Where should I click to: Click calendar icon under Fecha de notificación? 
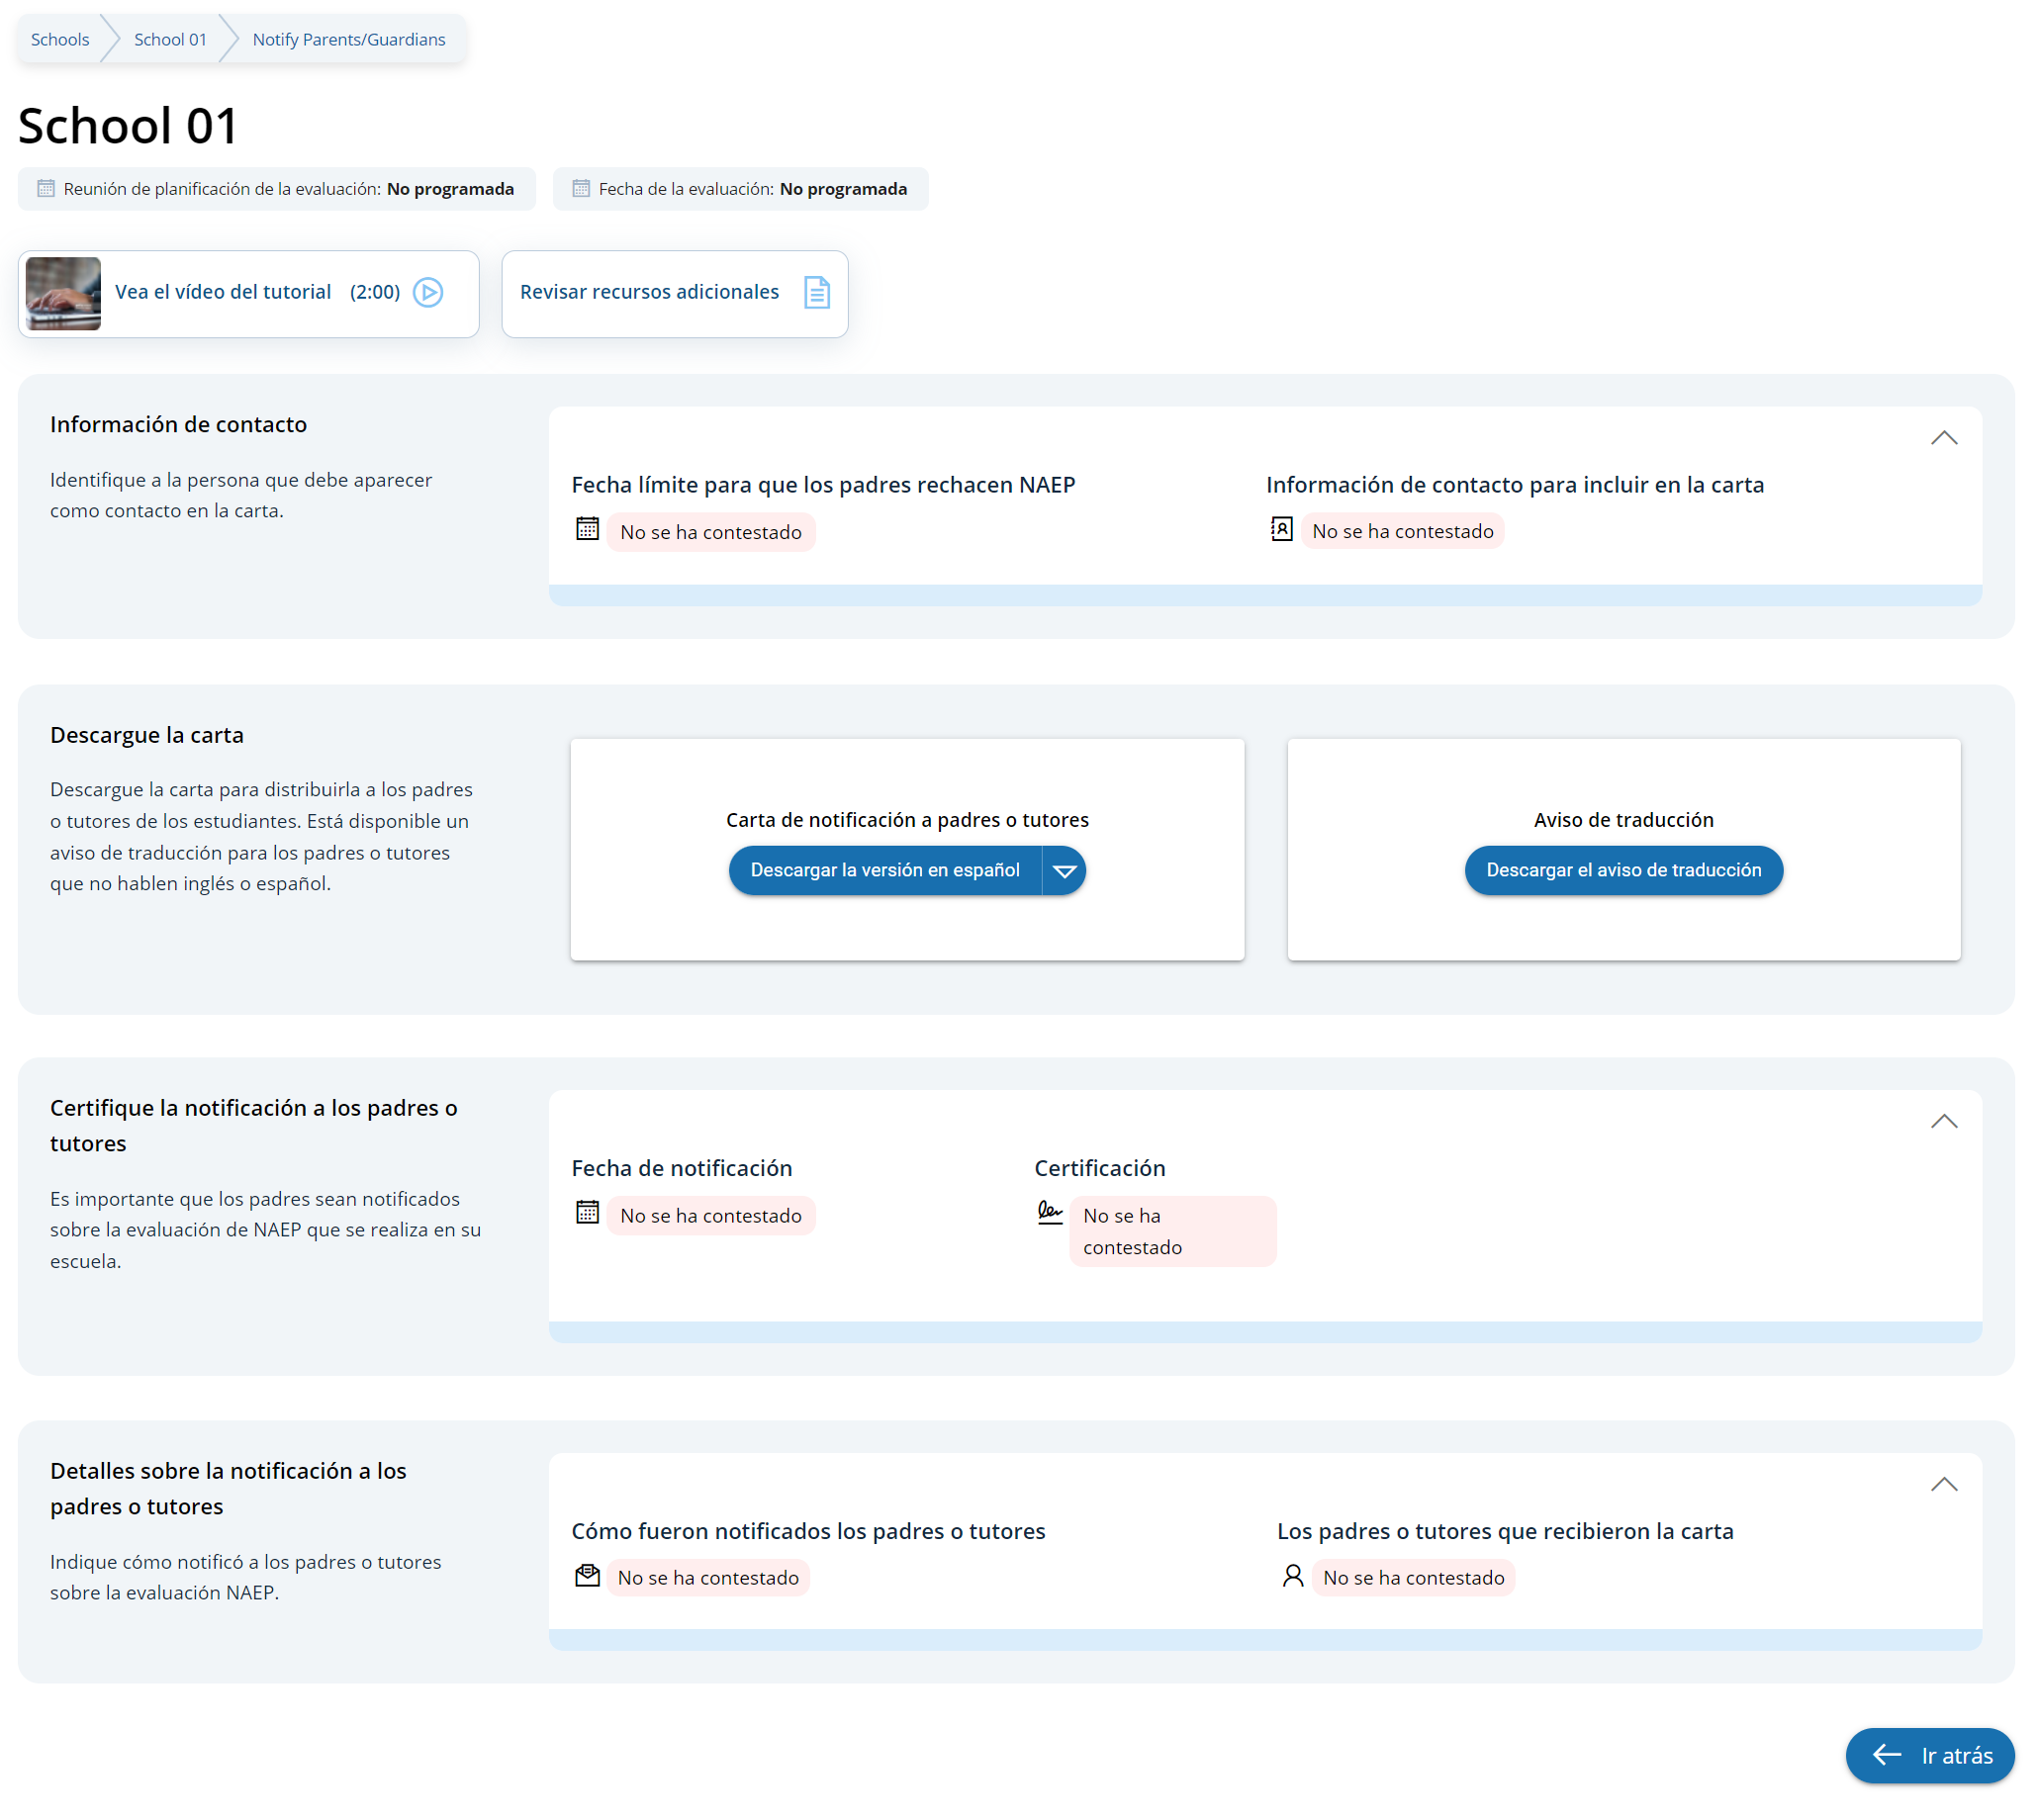587,1213
